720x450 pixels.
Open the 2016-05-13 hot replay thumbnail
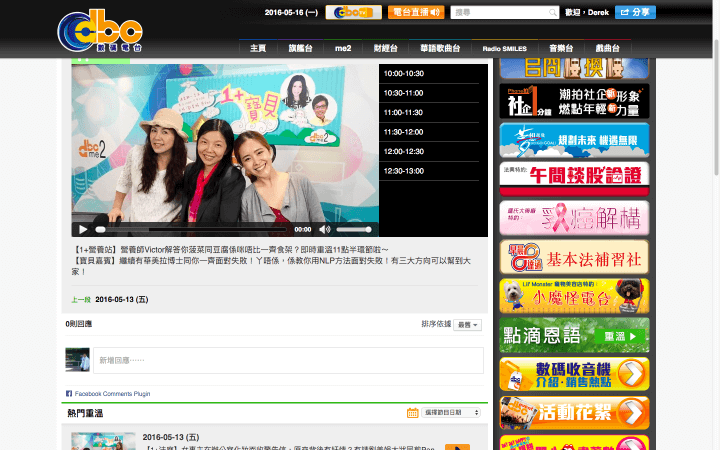103,441
